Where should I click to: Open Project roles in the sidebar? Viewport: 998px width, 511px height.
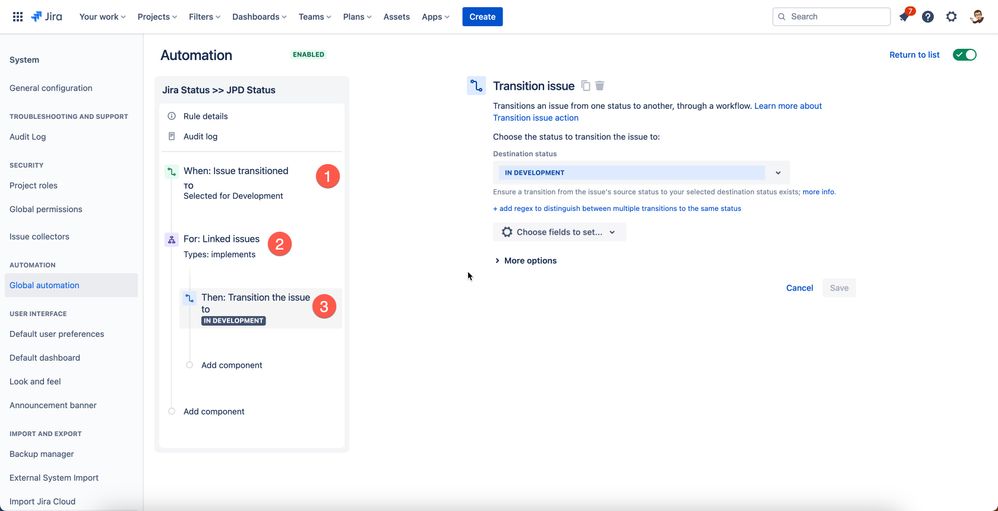point(33,186)
